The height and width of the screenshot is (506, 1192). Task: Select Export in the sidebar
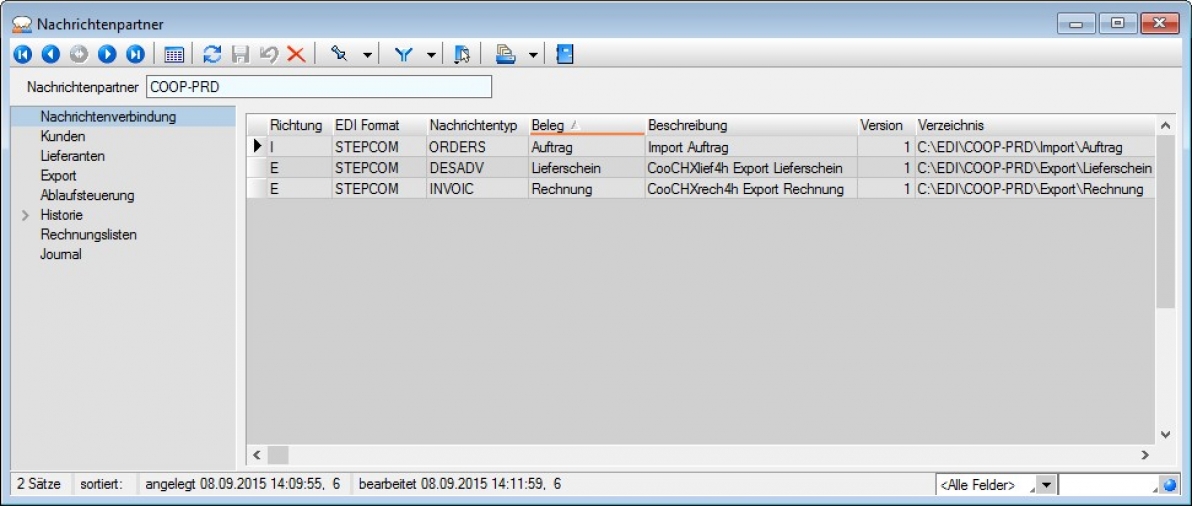58,176
